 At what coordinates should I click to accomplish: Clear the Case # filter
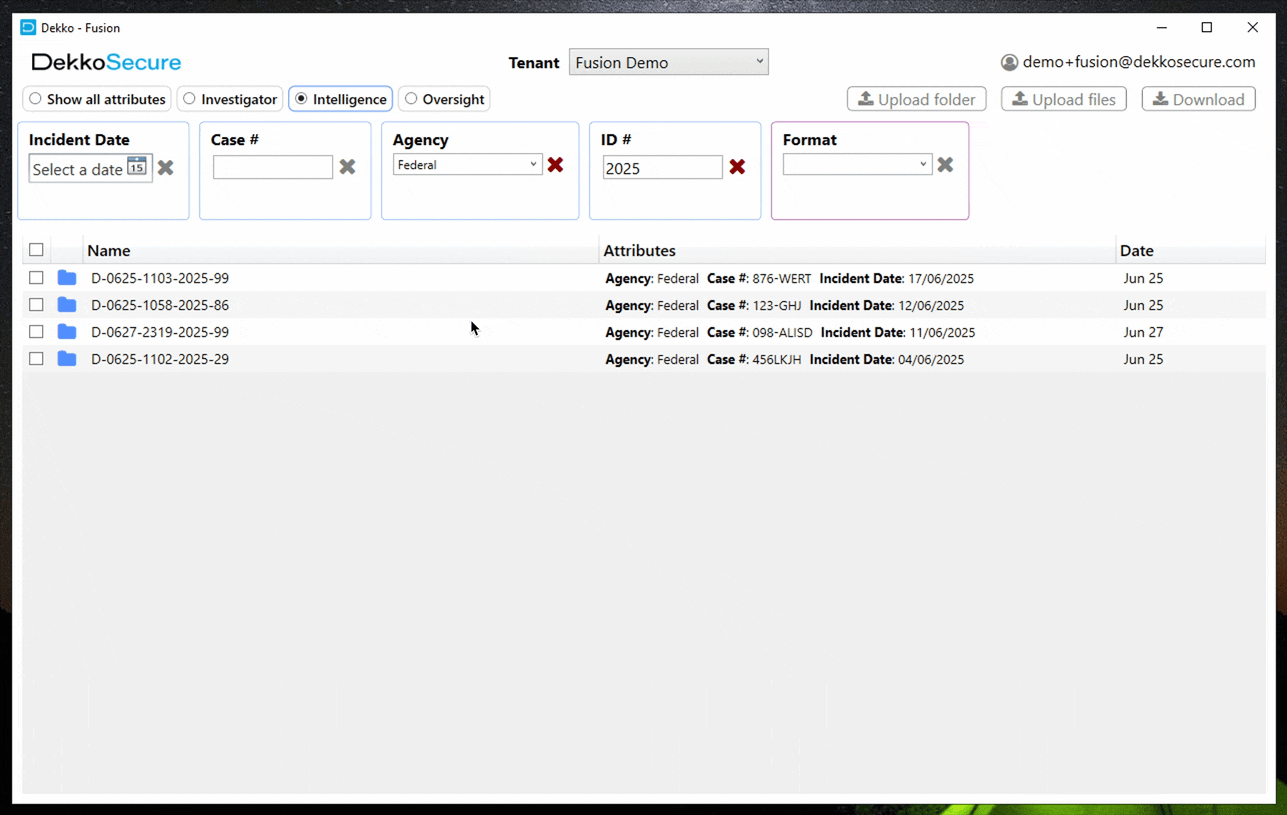348,167
